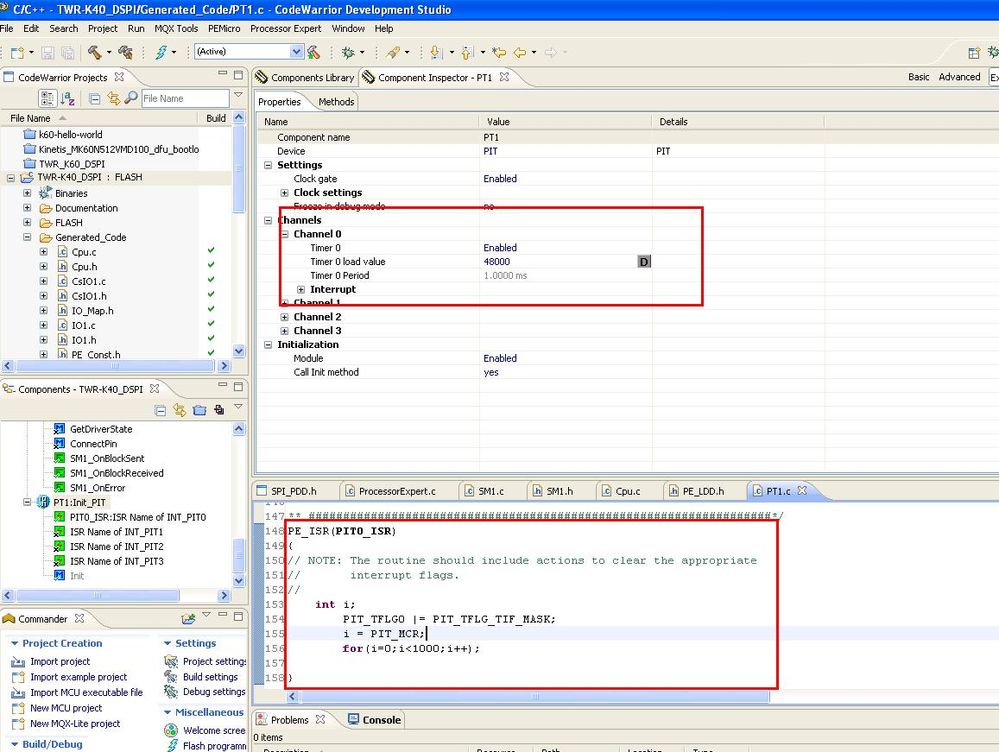
Task: Click the Next Annotation arrow icon
Action: tap(436, 52)
